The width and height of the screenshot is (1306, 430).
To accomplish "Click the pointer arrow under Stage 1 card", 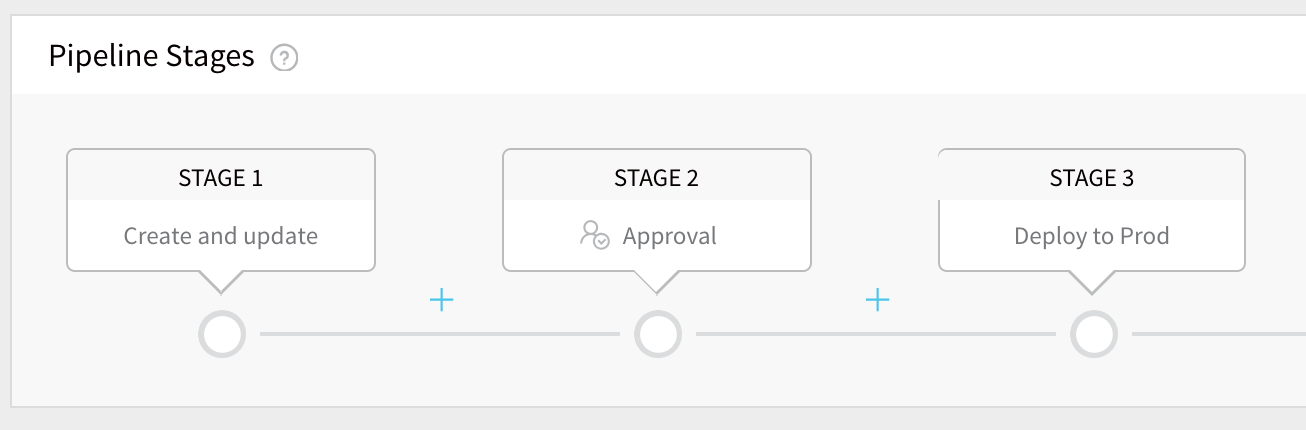I will point(221,281).
